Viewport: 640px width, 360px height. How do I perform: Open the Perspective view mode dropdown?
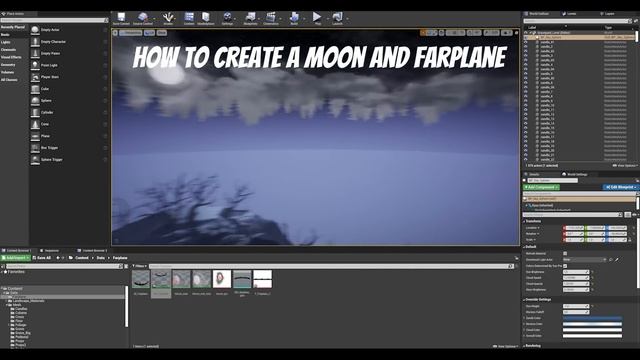[131, 33]
